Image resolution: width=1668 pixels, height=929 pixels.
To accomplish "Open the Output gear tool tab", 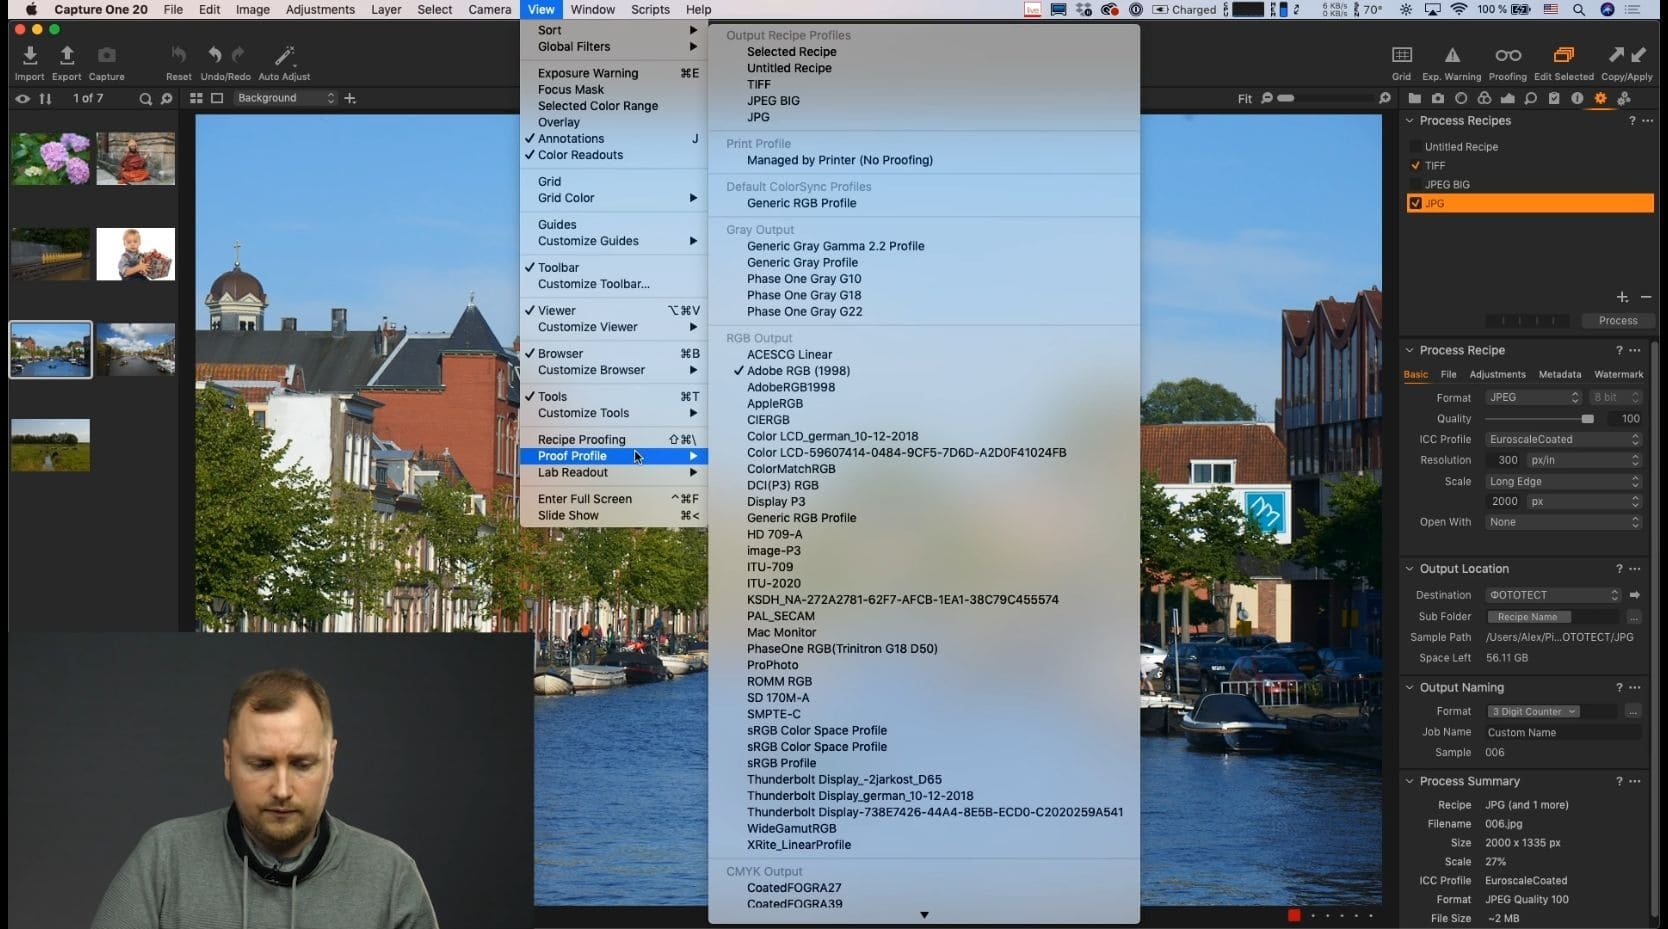I will click(x=1600, y=98).
